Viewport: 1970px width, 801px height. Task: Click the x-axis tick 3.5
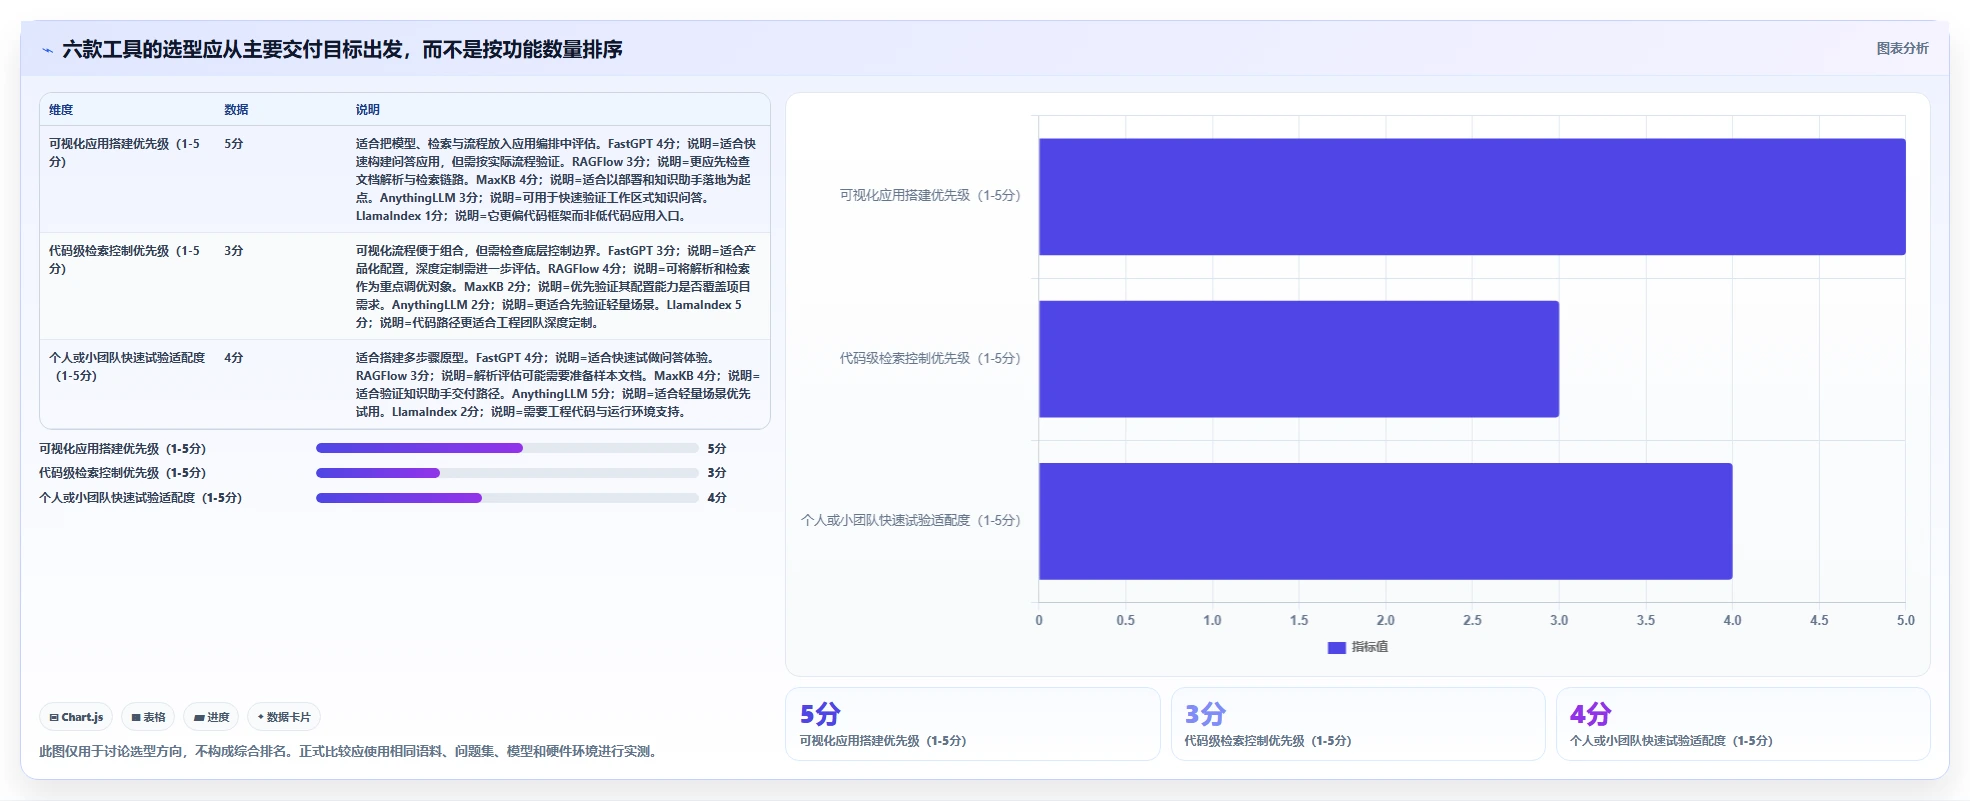pyautogui.click(x=1646, y=621)
